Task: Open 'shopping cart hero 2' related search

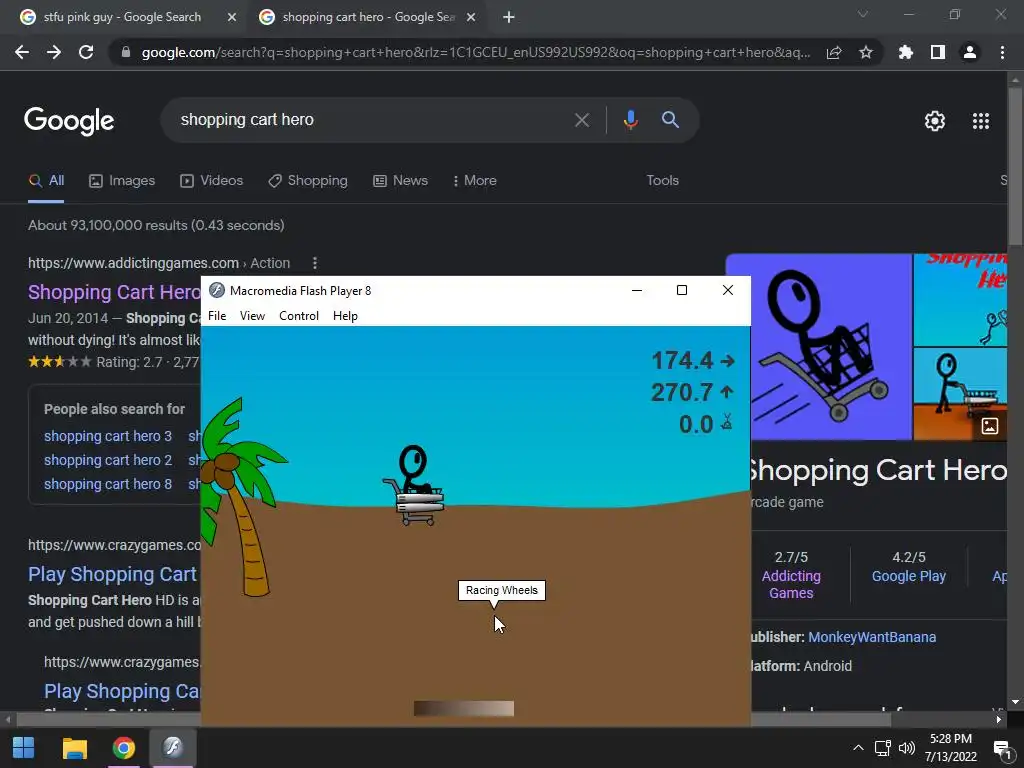Action: (108, 460)
